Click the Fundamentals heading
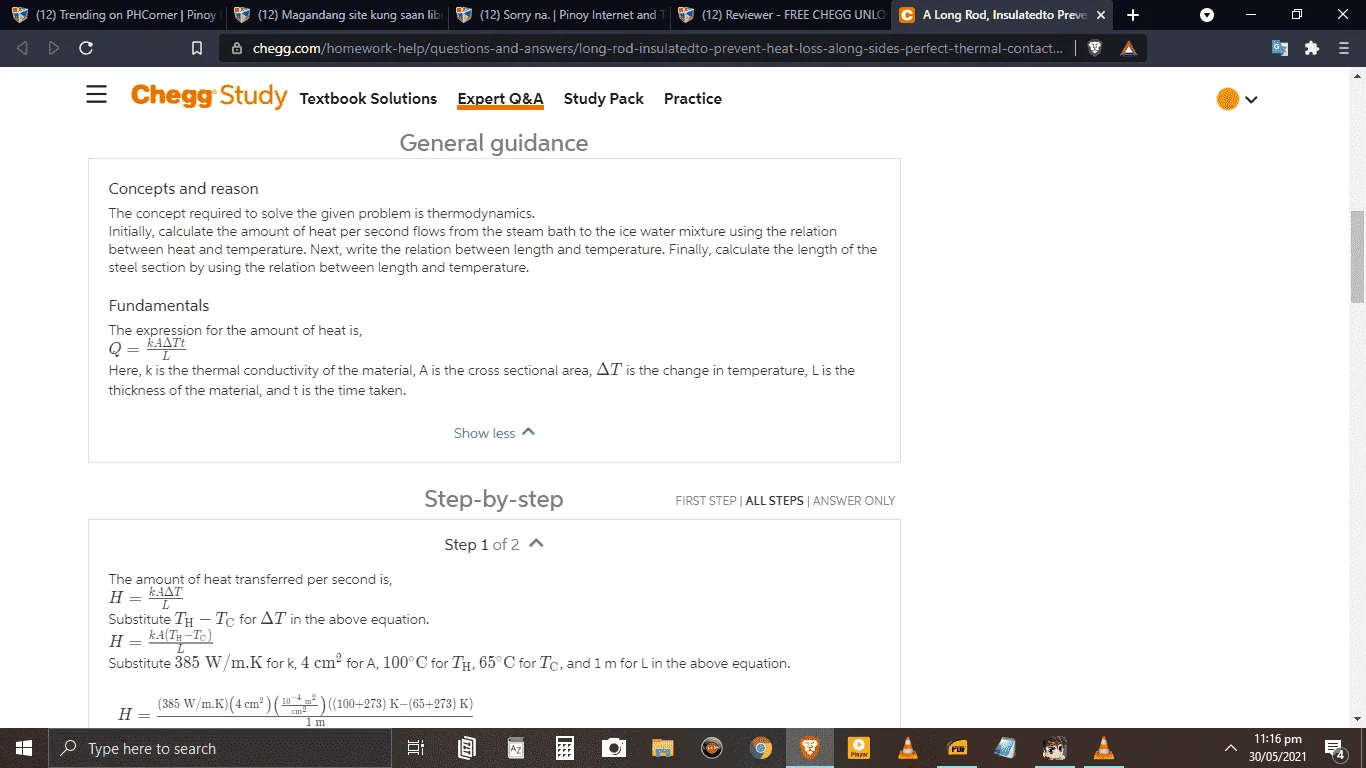 [159, 305]
